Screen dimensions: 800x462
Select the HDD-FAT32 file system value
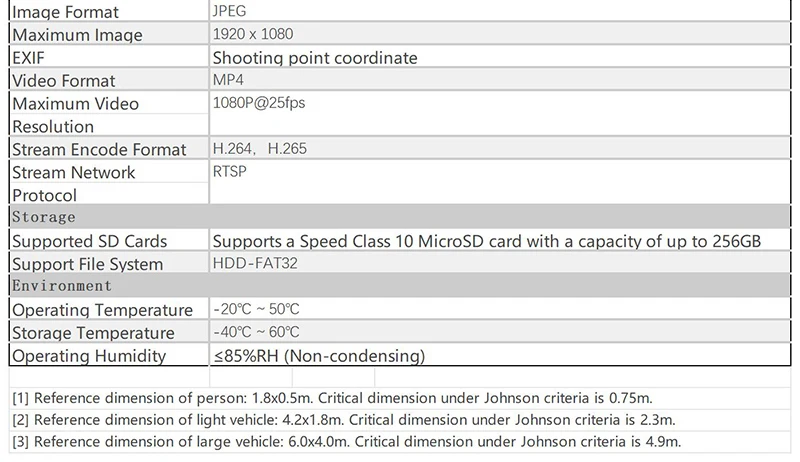click(x=255, y=263)
